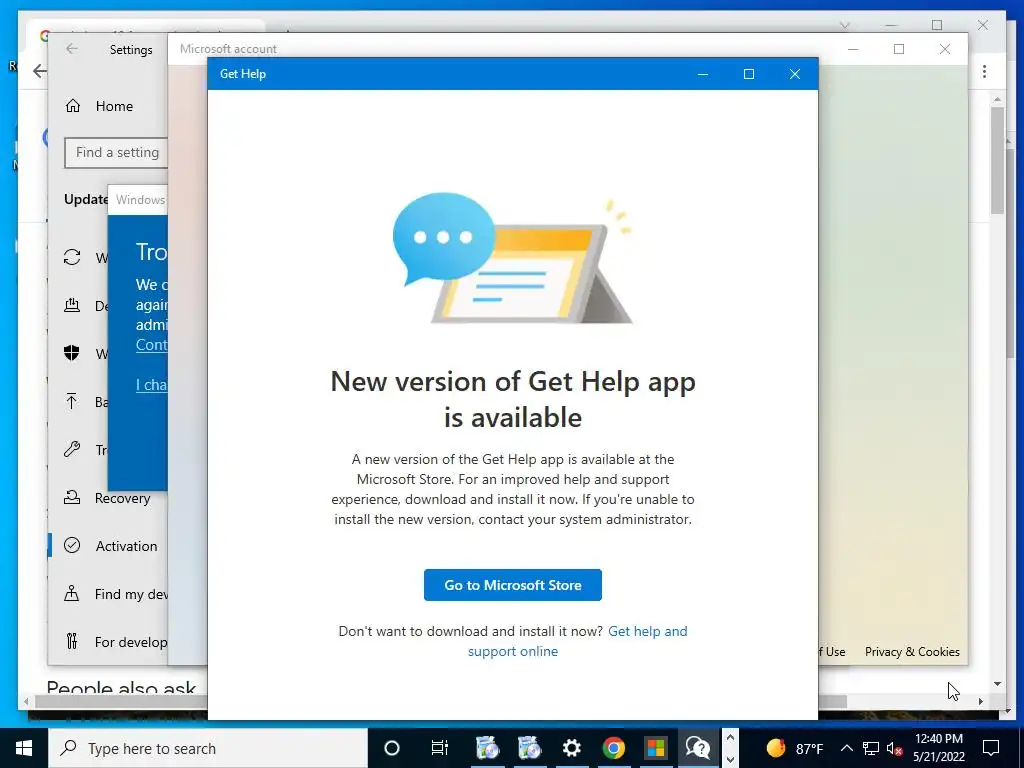
Task: Maximize the Get Help window
Action: pos(749,74)
